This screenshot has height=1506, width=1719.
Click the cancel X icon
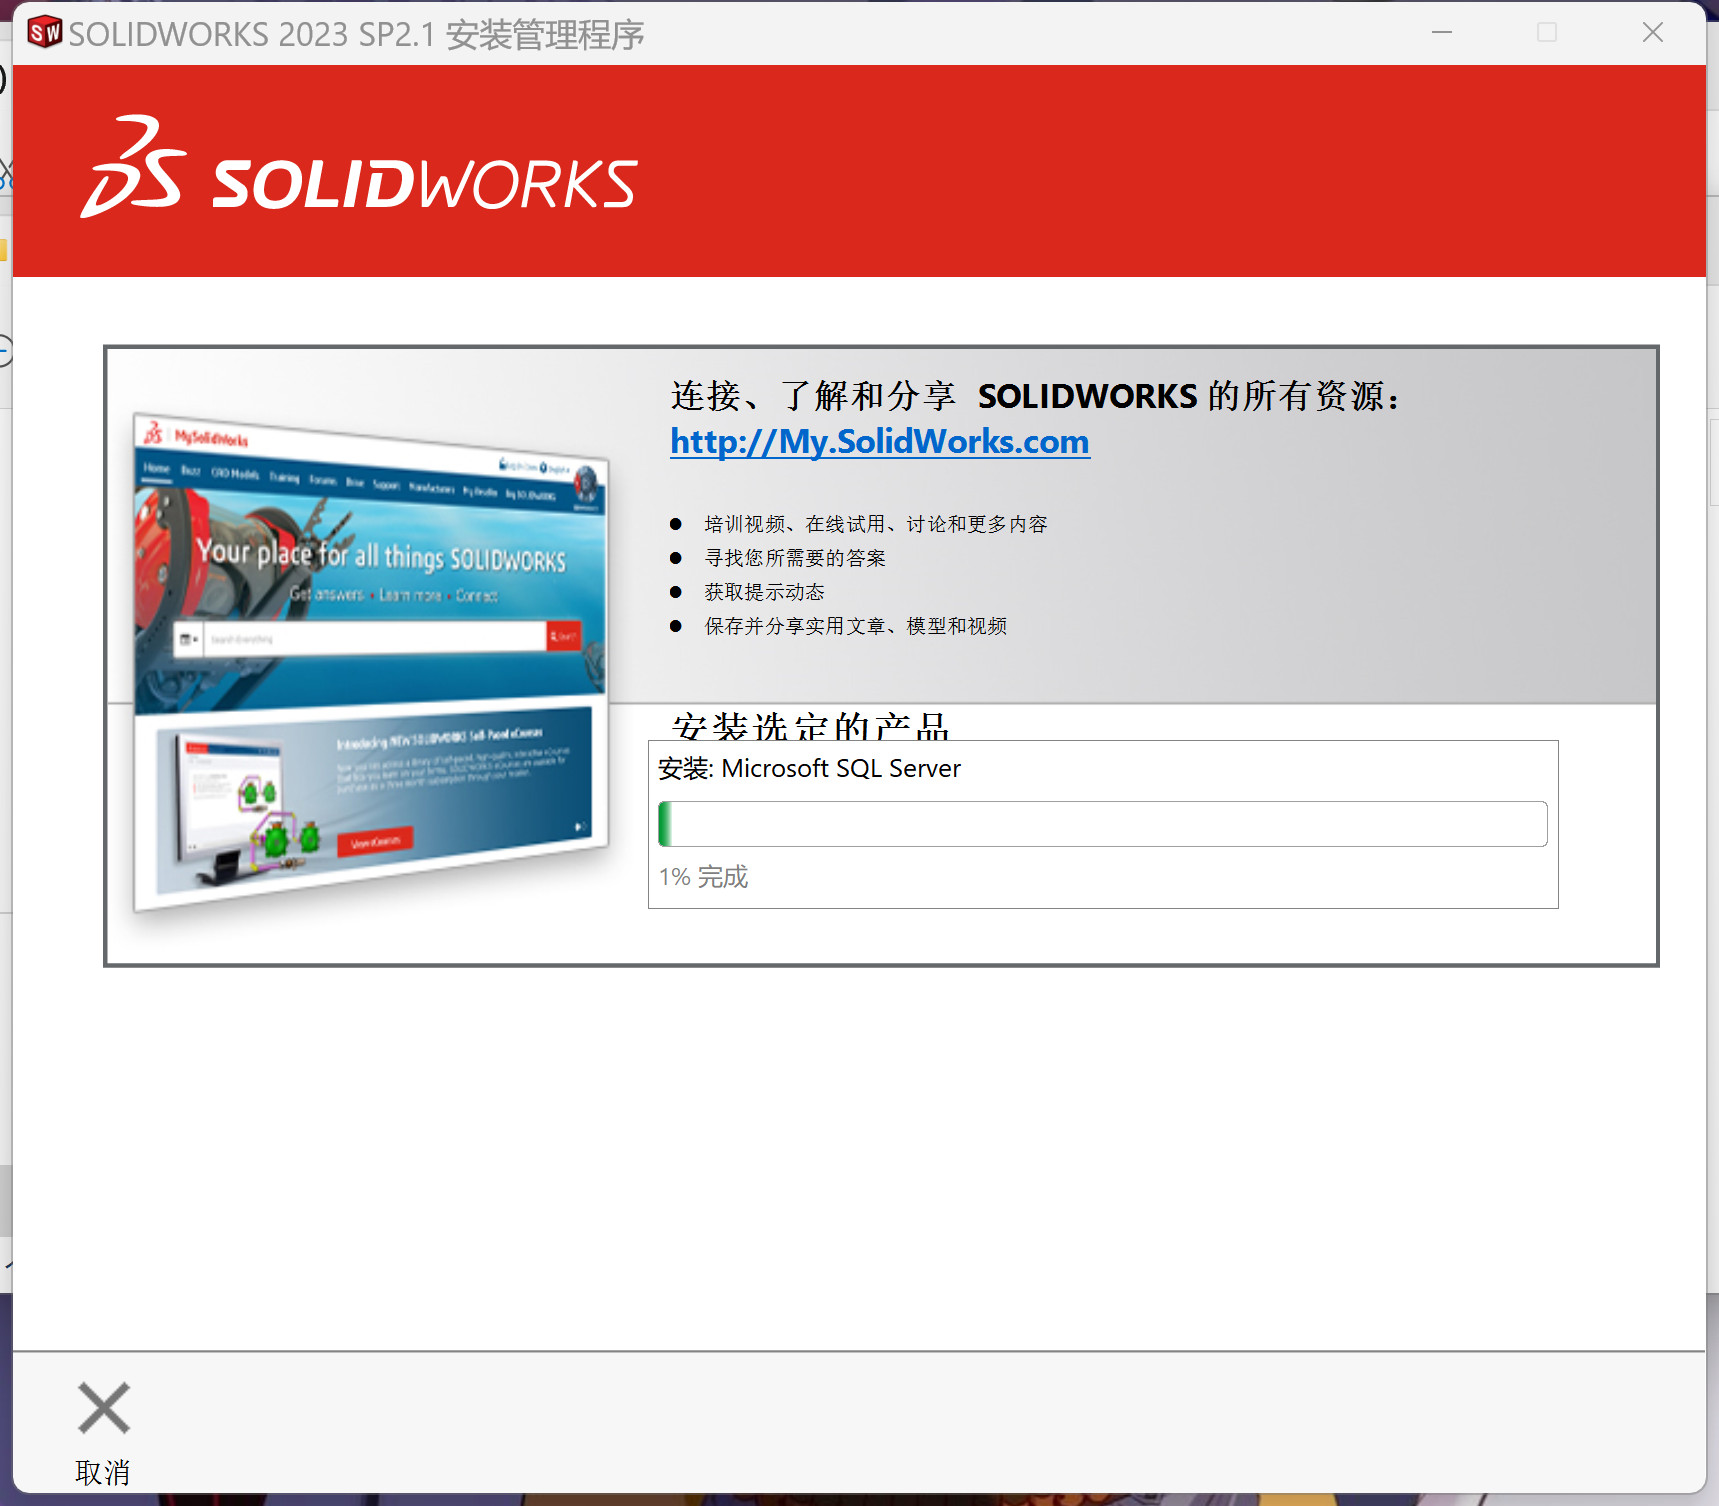[x=103, y=1408]
